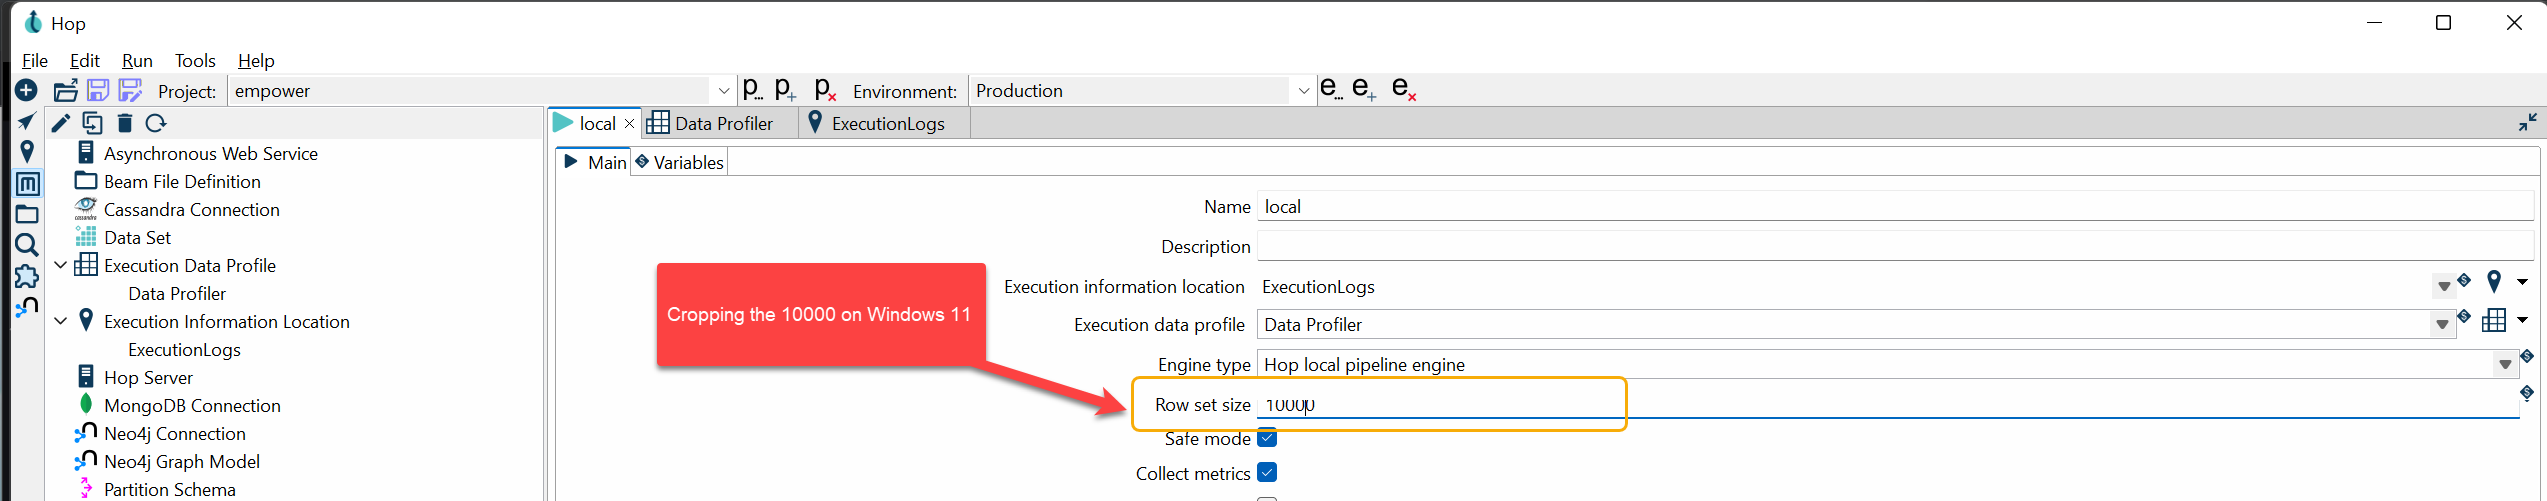Image resolution: width=2547 pixels, height=501 pixels.
Task: Click variable icon beside Engine type
Action: (2527, 356)
